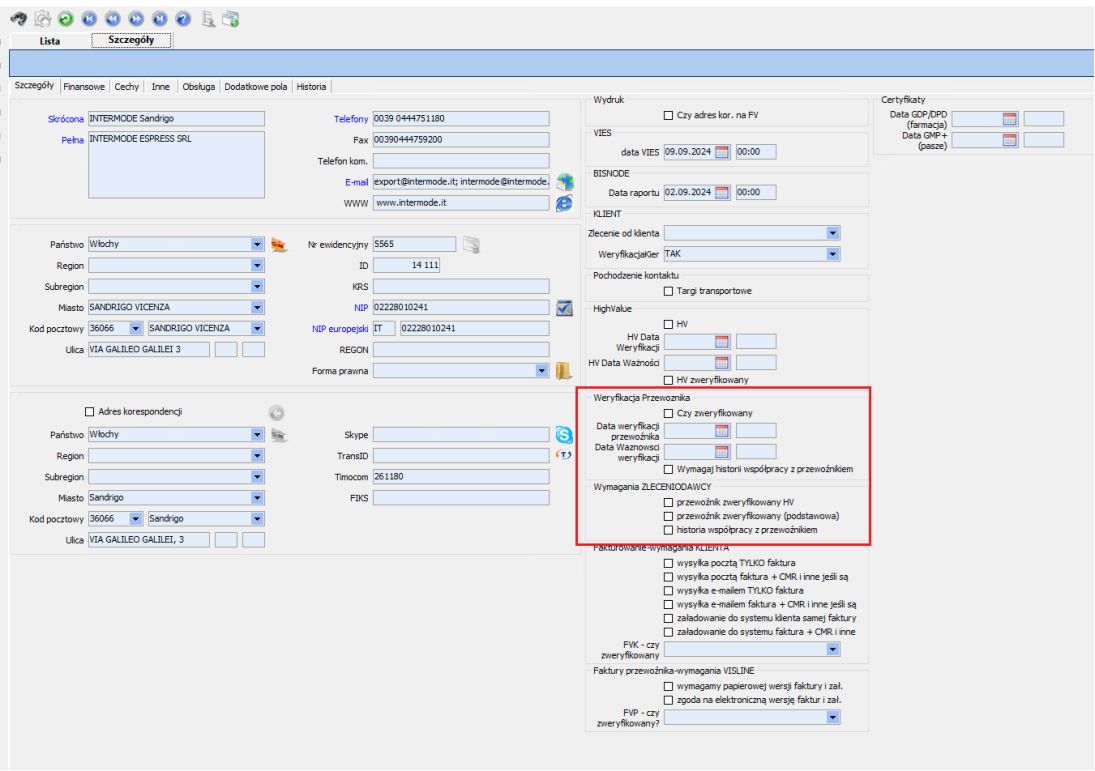
Task: Expand 'Forma prawna' dropdown
Action: 542,371
